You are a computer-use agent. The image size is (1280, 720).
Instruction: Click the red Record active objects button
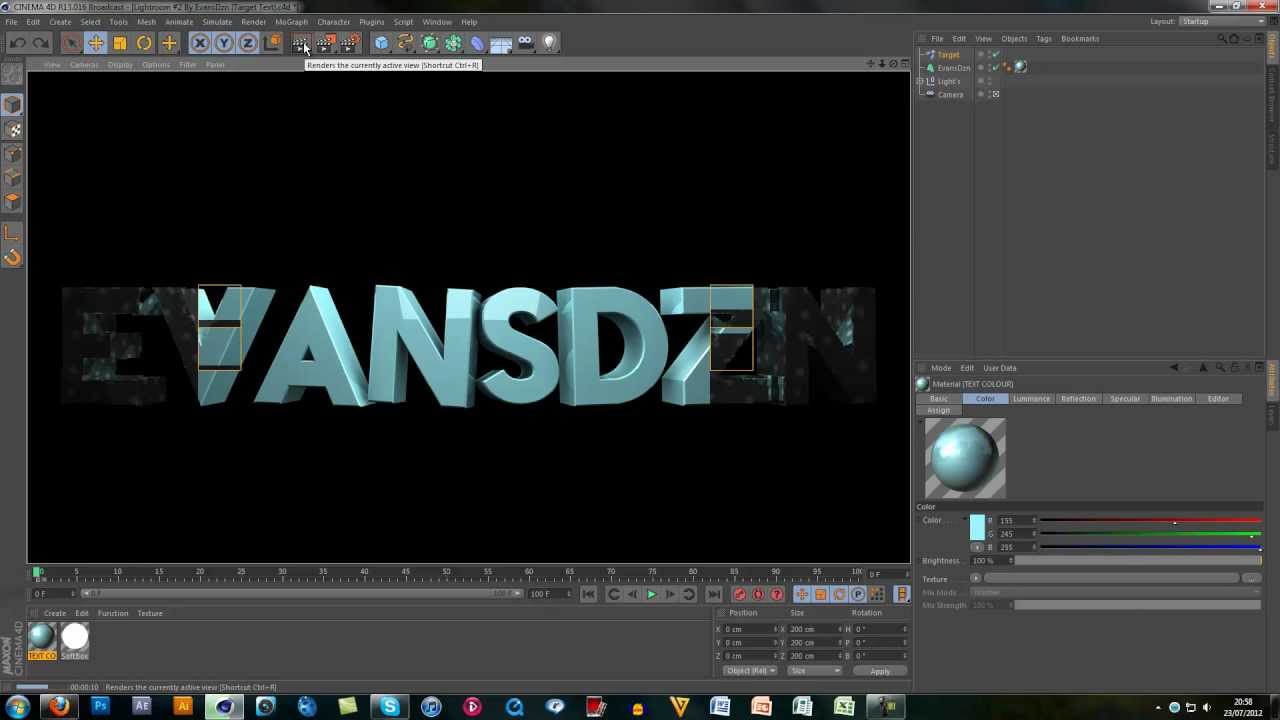(739, 595)
